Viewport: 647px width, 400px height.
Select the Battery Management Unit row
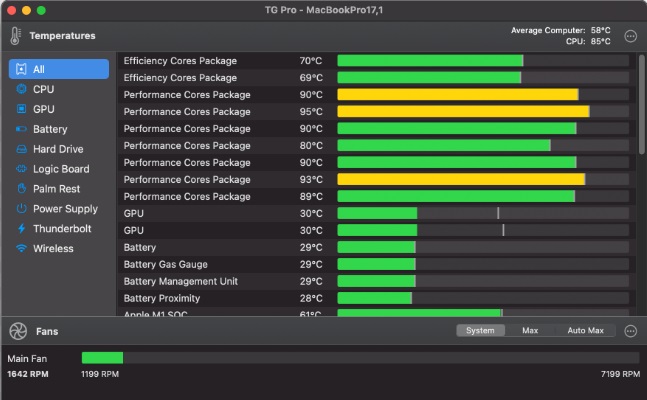pos(376,281)
